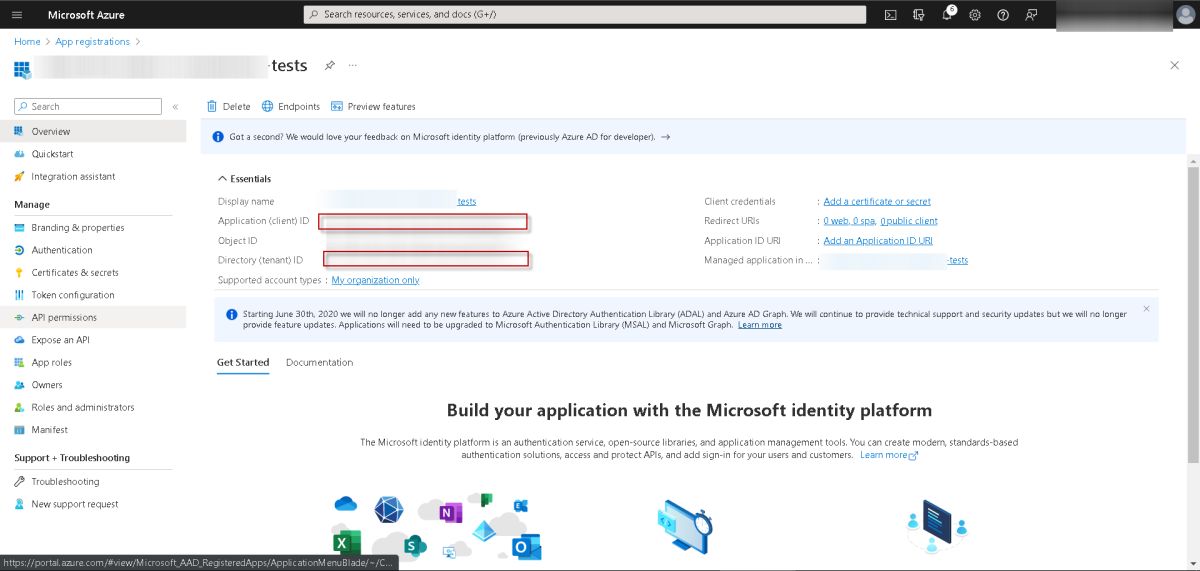1200x571 pixels.
Task: Dismiss the ADAL deprecation notice
Action: point(1146,308)
